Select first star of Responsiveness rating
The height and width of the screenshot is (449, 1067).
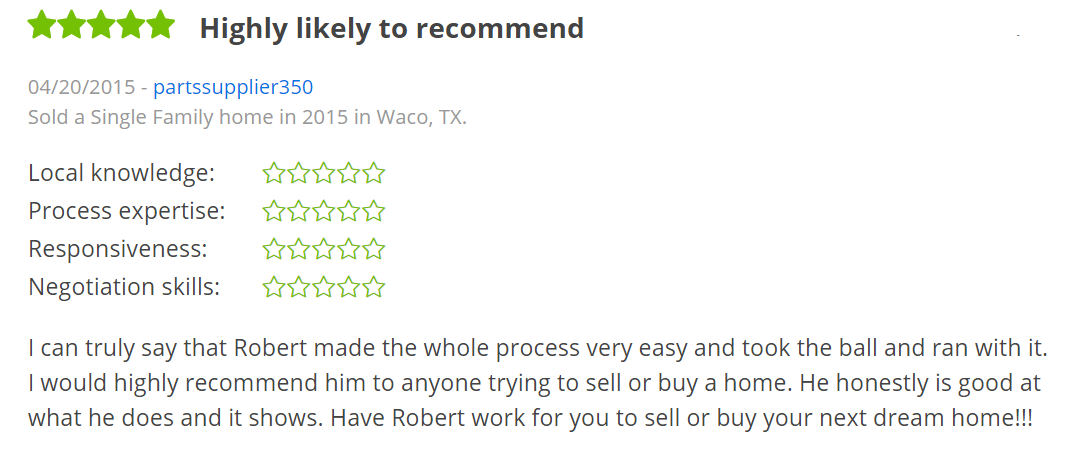pyautogui.click(x=274, y=249)
